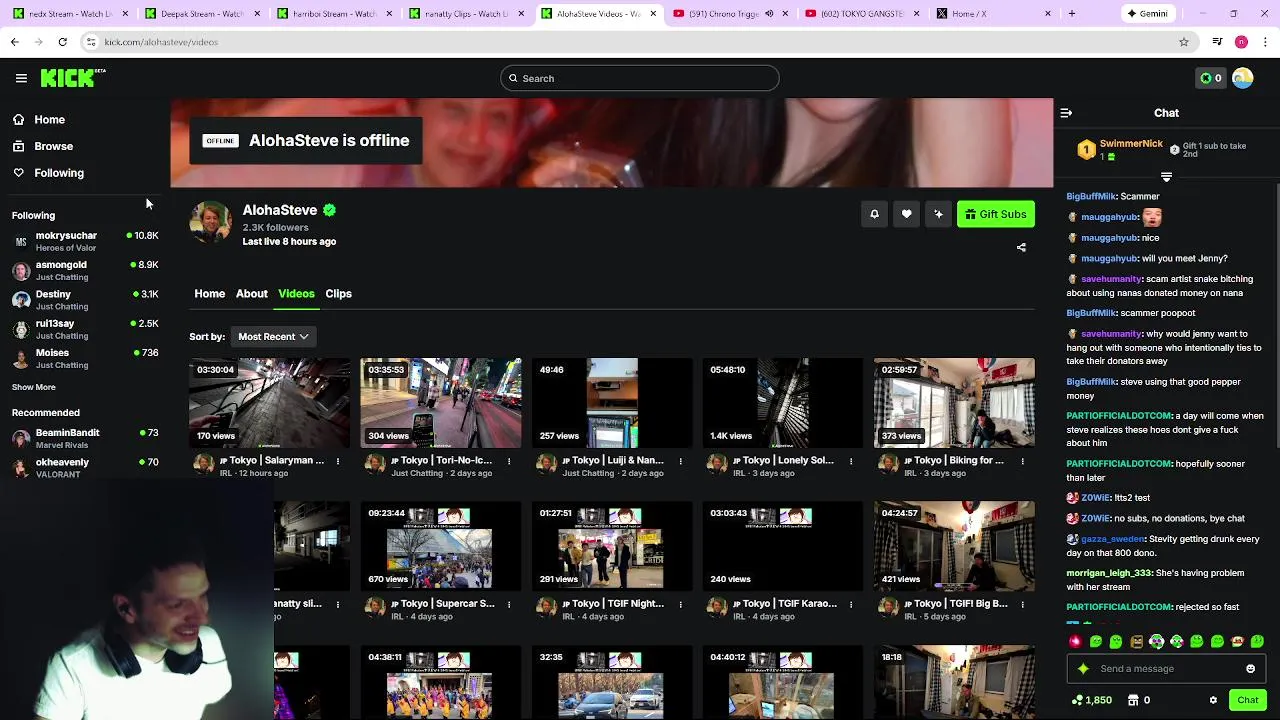The width and height of the screenshot is (1280, 720).
Task: Open options menu for TGIF Karao video
Action: pyautogui.click(x=851, y=604)
